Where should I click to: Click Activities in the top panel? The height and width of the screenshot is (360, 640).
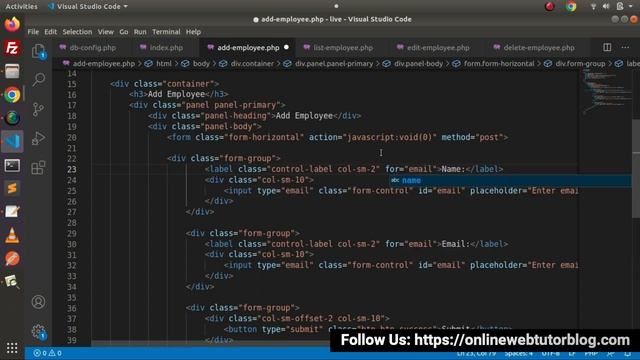(x=21, y=7)
